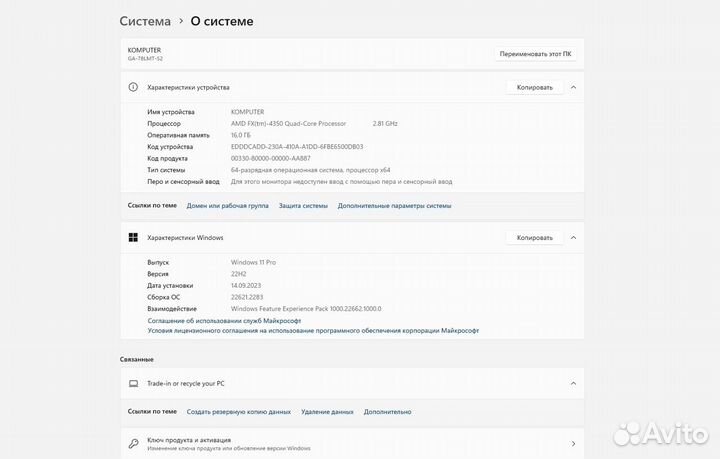Collapse the Характеристики Windows section
Viewport: 720px width, 459px height.
coord(573,238)
